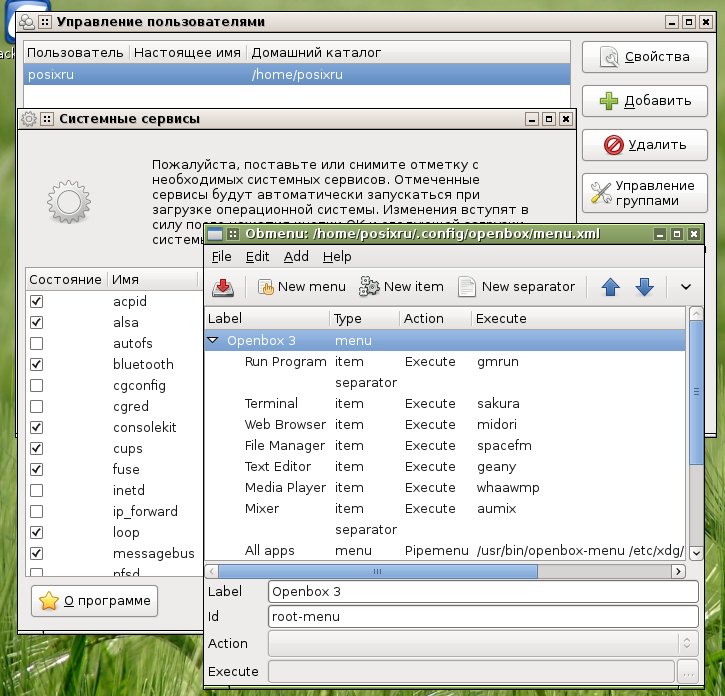Click the Удалить user button
725x696 pixels.
pos(645,145)
